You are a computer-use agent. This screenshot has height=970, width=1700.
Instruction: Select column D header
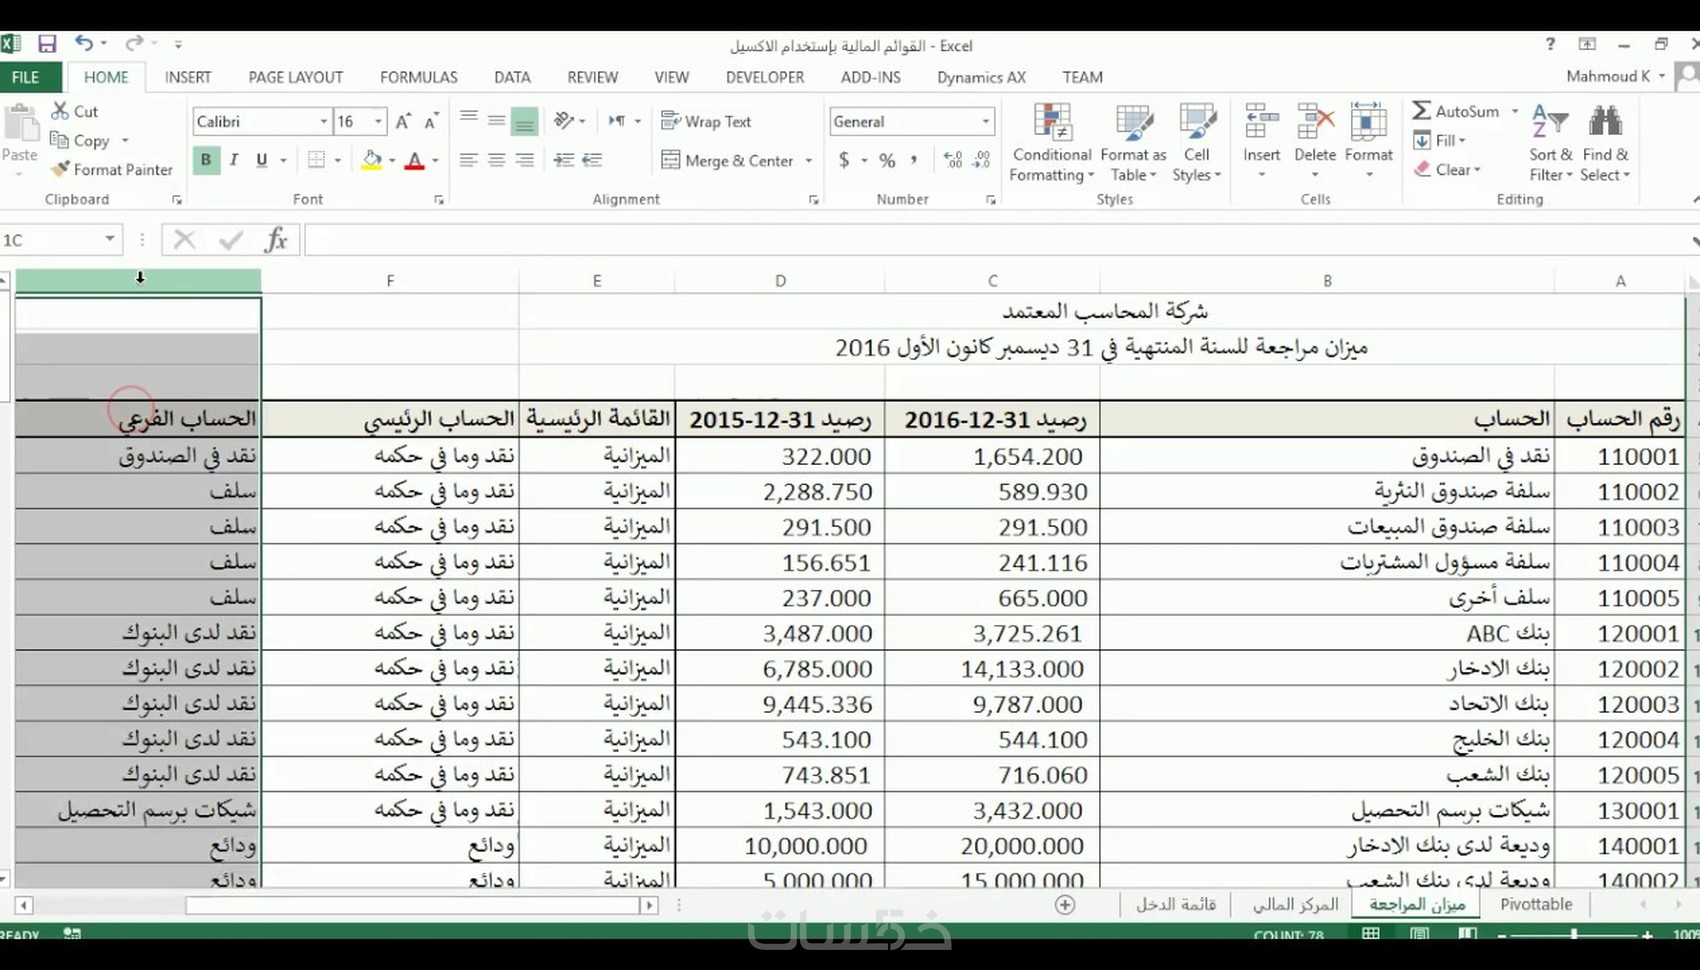point(780,281)
